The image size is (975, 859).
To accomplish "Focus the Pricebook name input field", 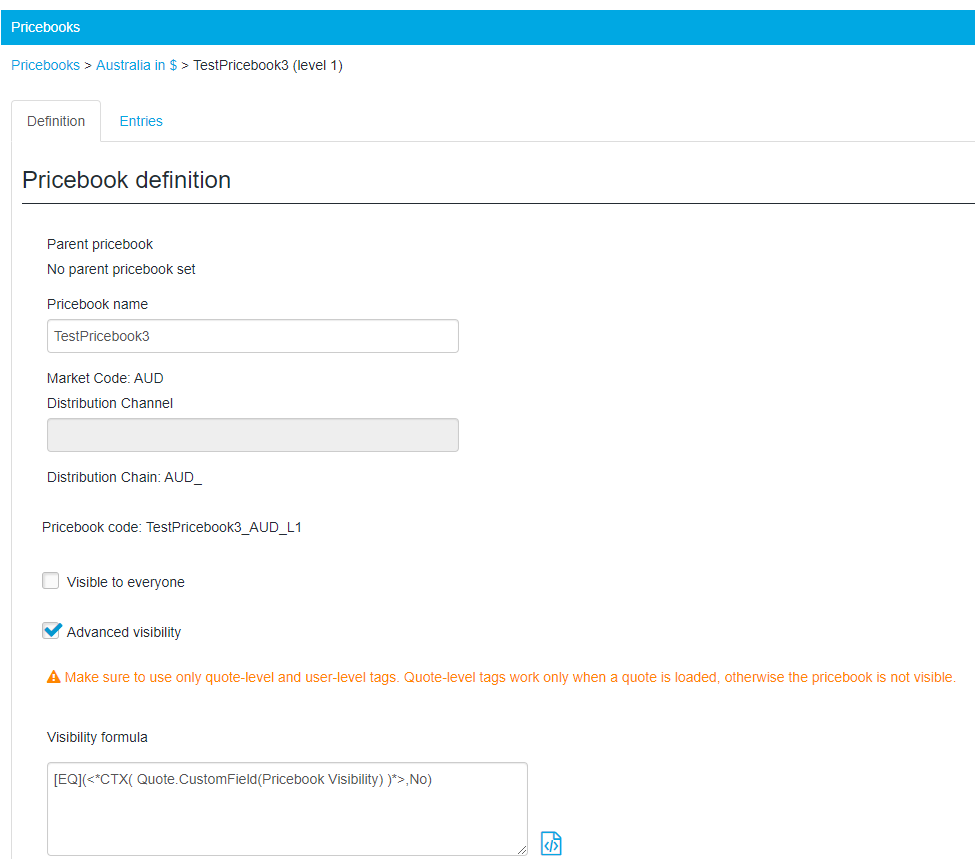I will [x=252, y=336].
